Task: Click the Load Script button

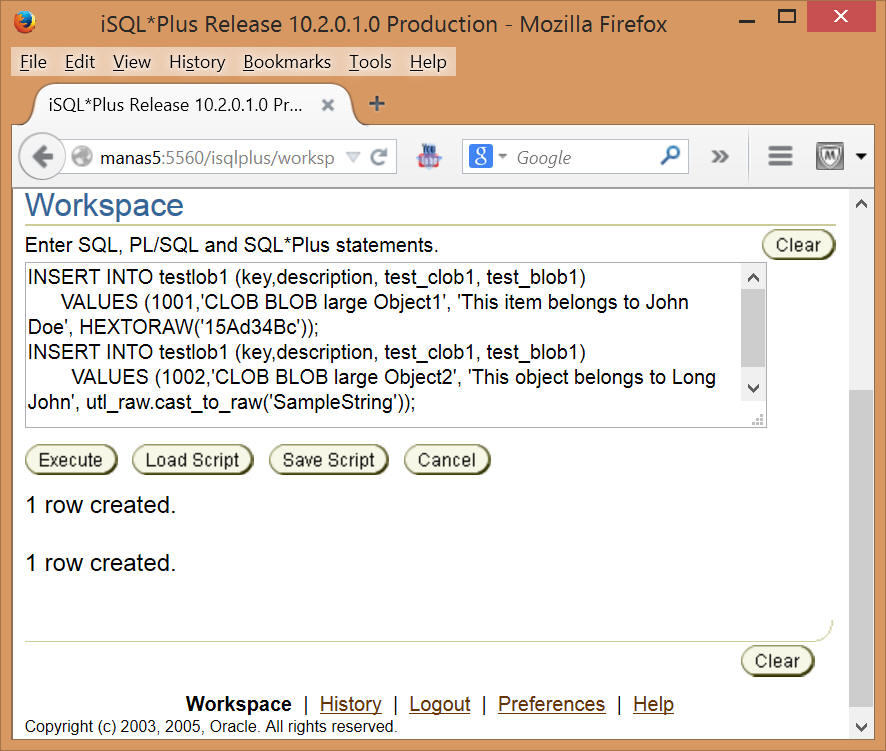Action: pyautogui.click(x=192, y=460)
